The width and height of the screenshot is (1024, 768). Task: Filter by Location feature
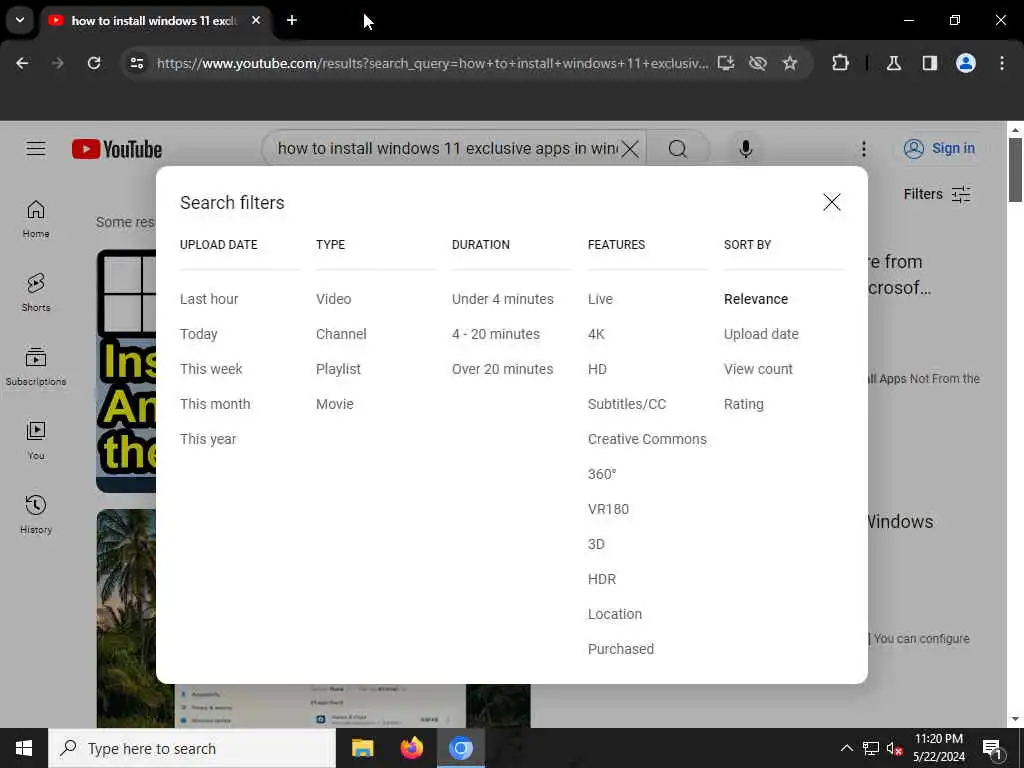615,615
